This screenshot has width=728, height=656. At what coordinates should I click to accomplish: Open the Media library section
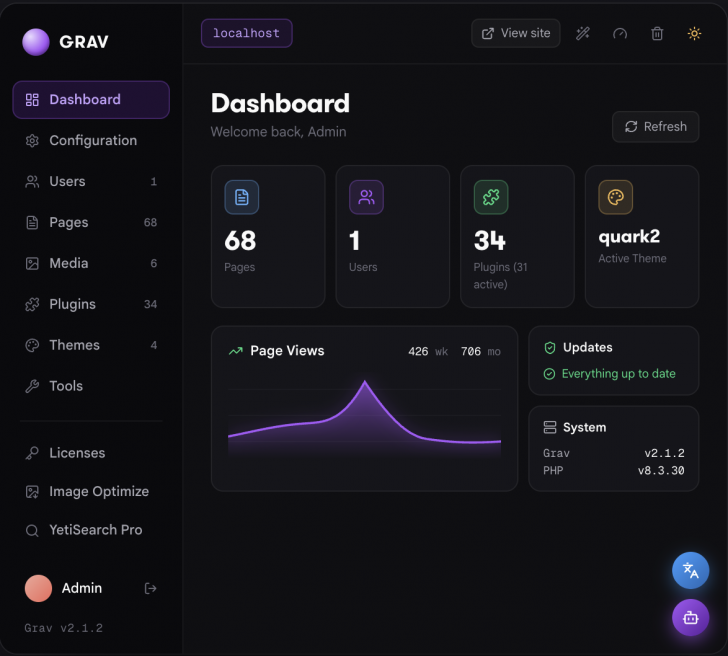click(91, 263)
